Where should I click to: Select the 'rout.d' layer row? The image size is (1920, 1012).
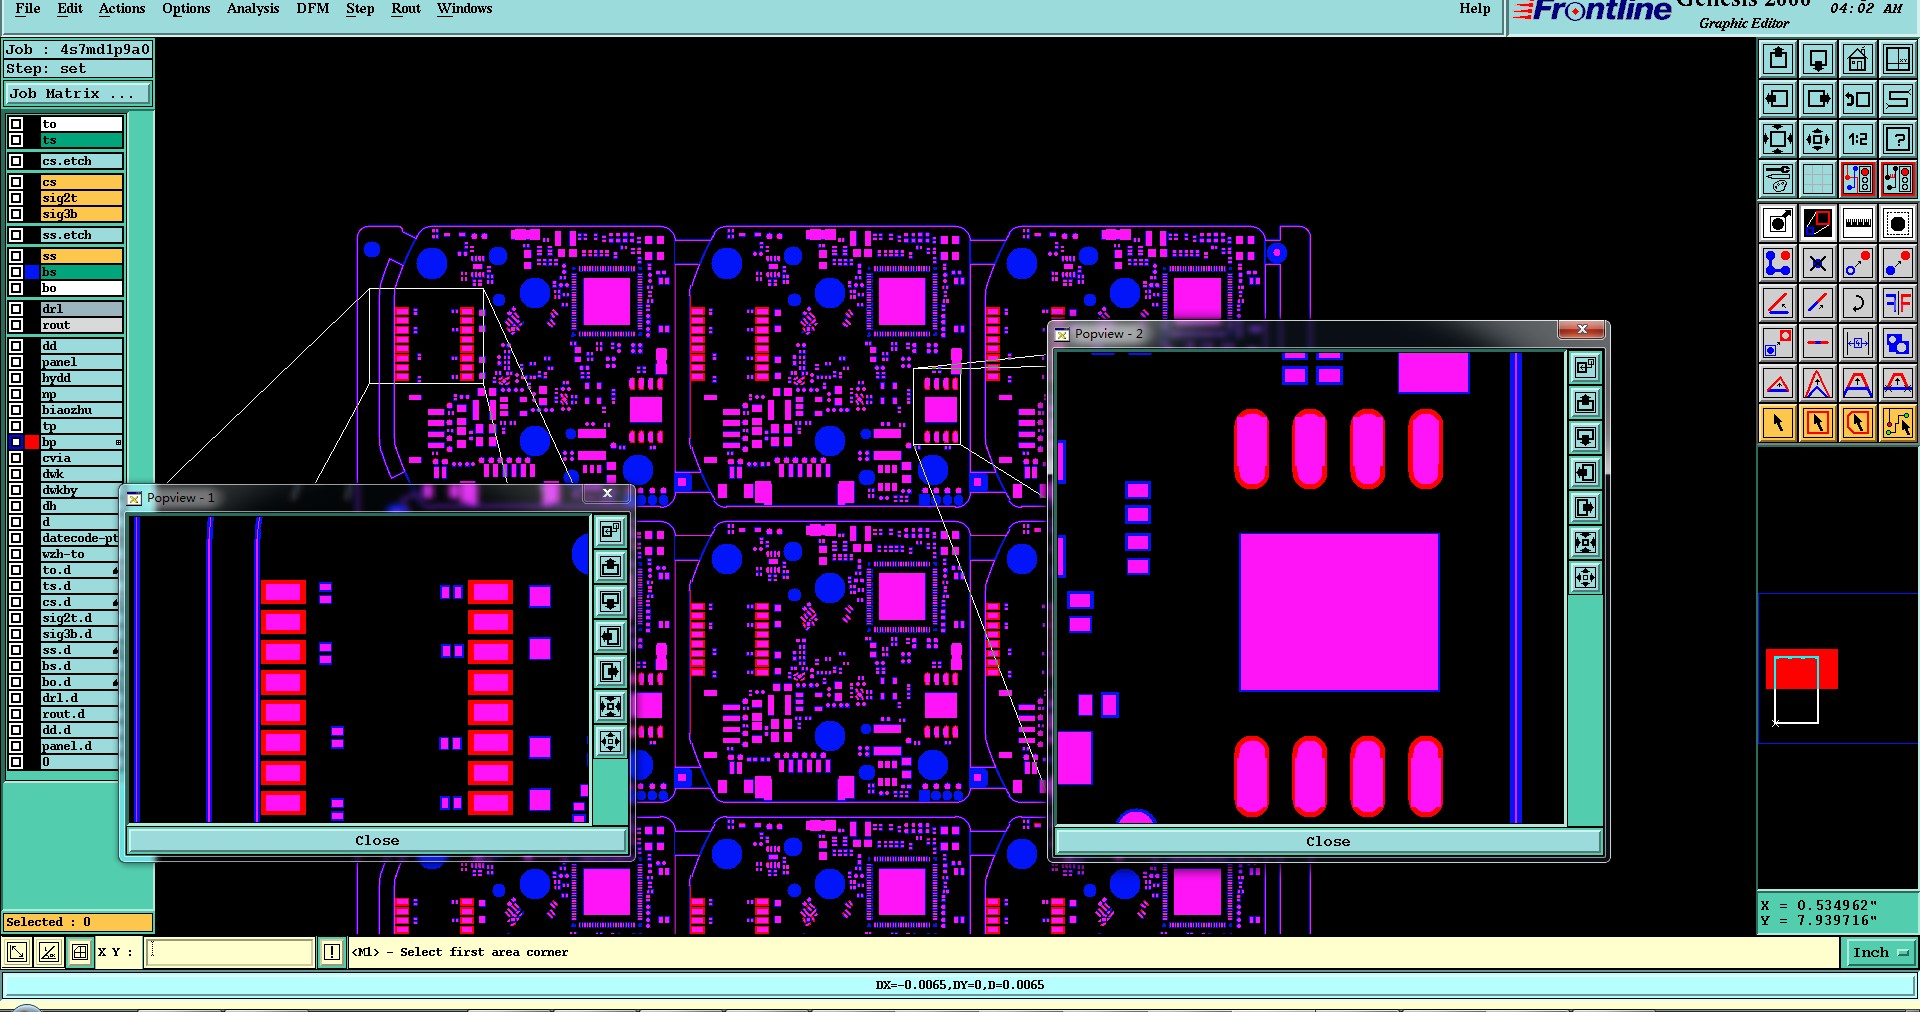point(81,714)
